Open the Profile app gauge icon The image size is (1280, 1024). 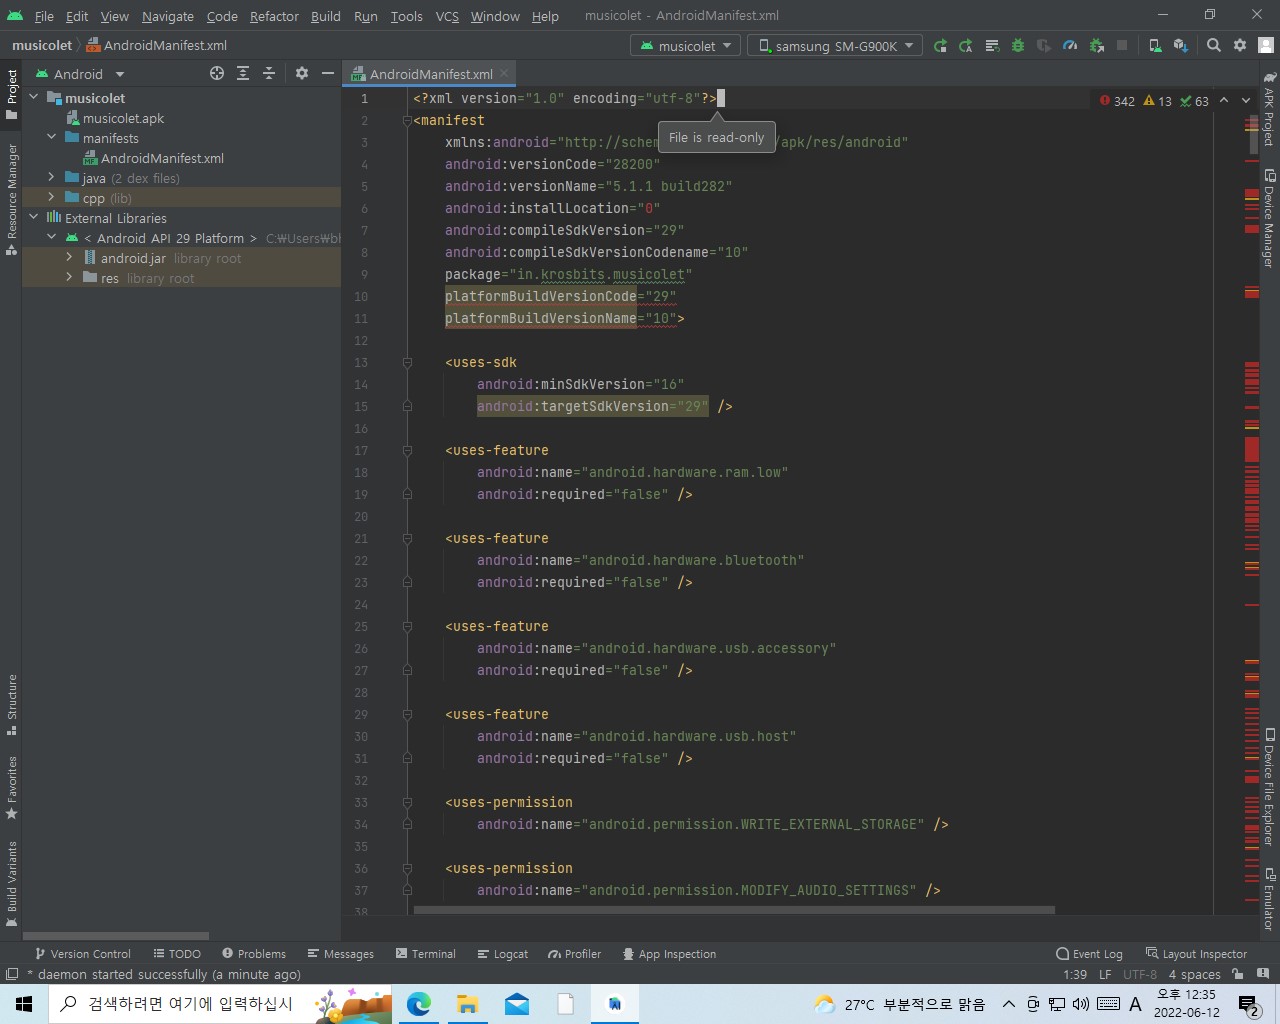1070,45
